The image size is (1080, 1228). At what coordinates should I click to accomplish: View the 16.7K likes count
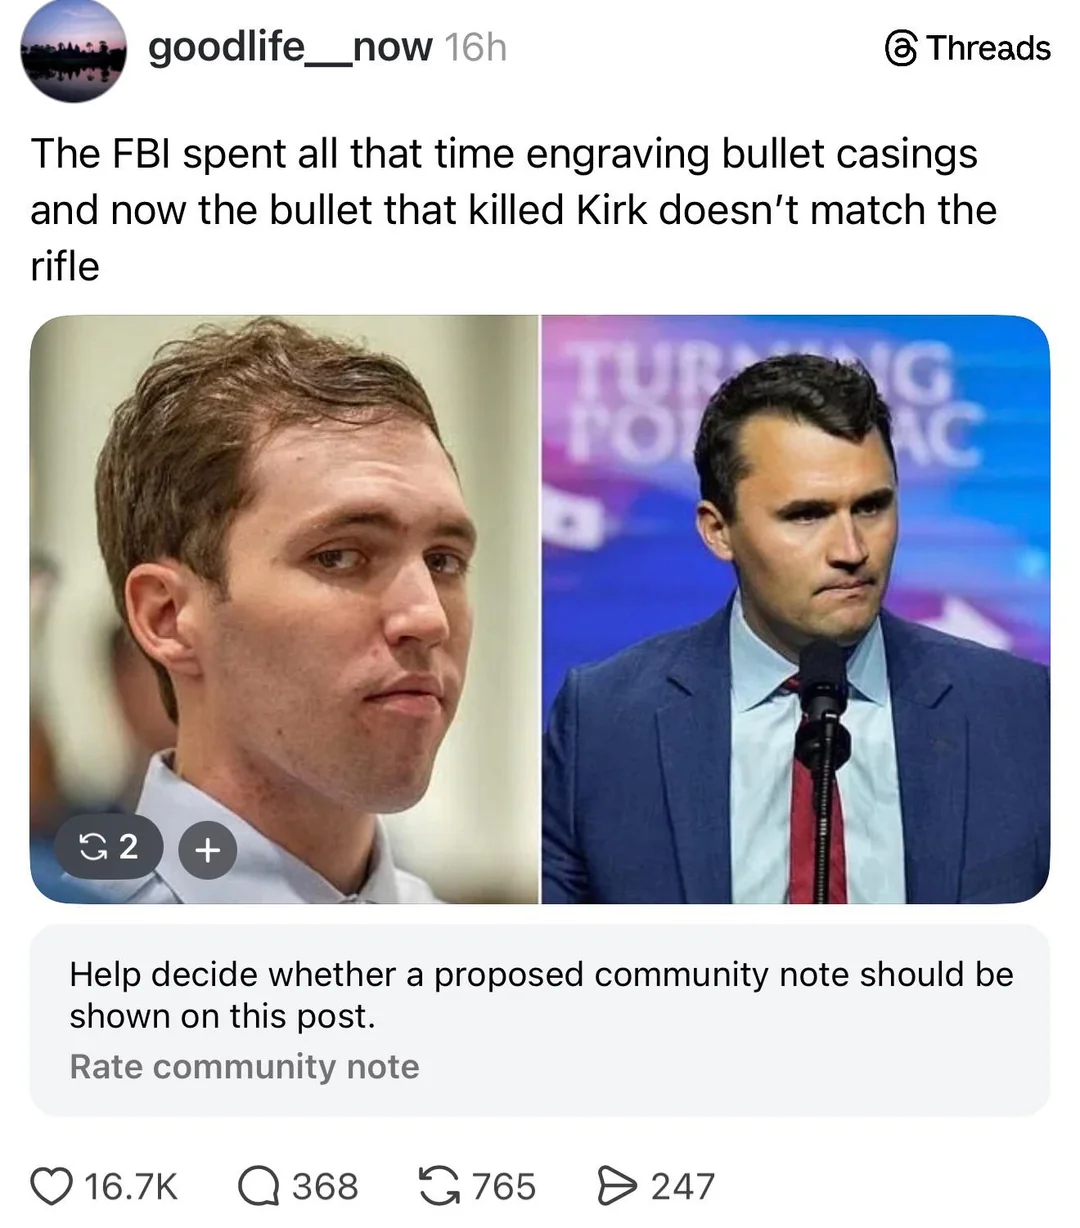pos(131,1186)
